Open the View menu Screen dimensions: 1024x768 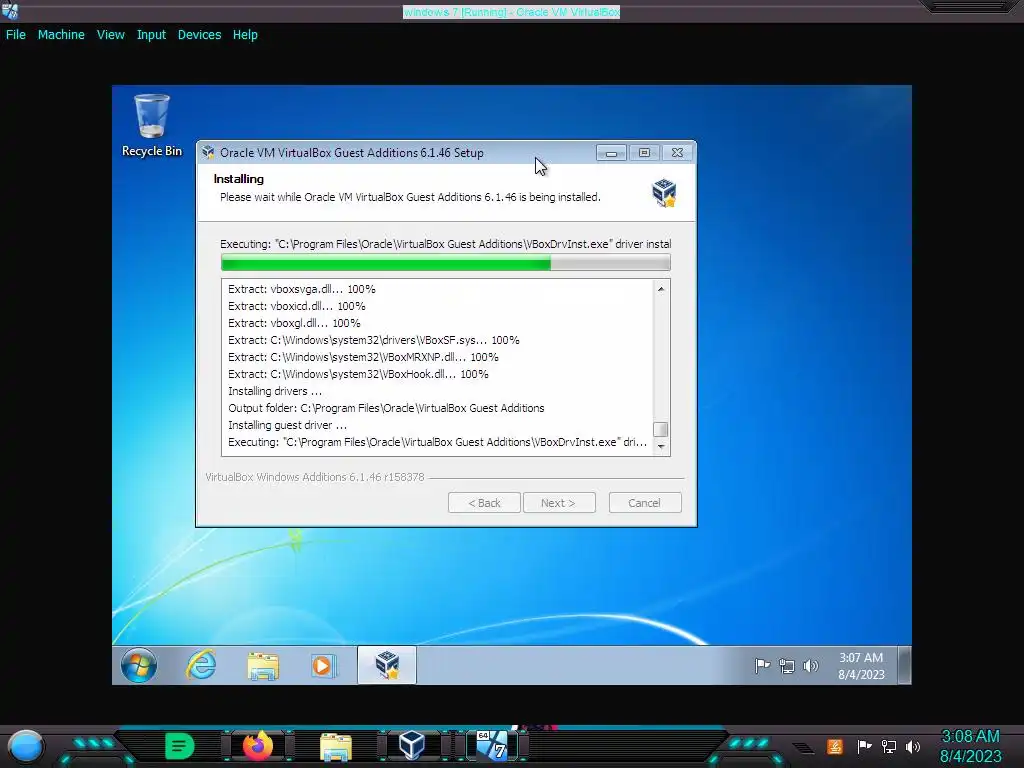[110, 35]
